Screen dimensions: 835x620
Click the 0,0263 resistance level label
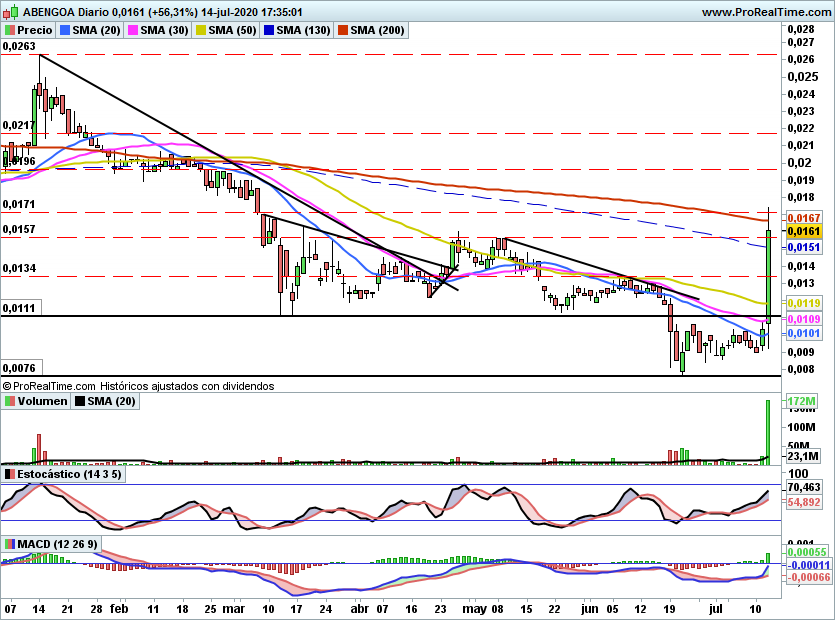click(19, 46)
